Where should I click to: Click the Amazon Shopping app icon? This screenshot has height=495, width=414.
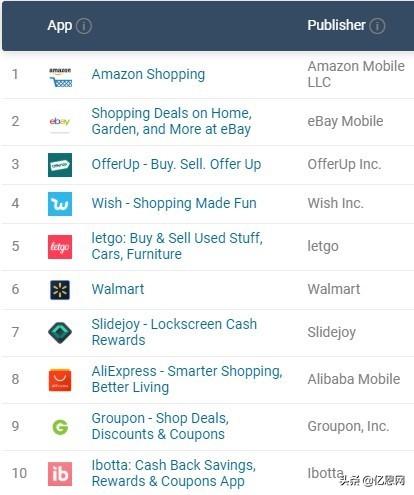tap(60, 77)
